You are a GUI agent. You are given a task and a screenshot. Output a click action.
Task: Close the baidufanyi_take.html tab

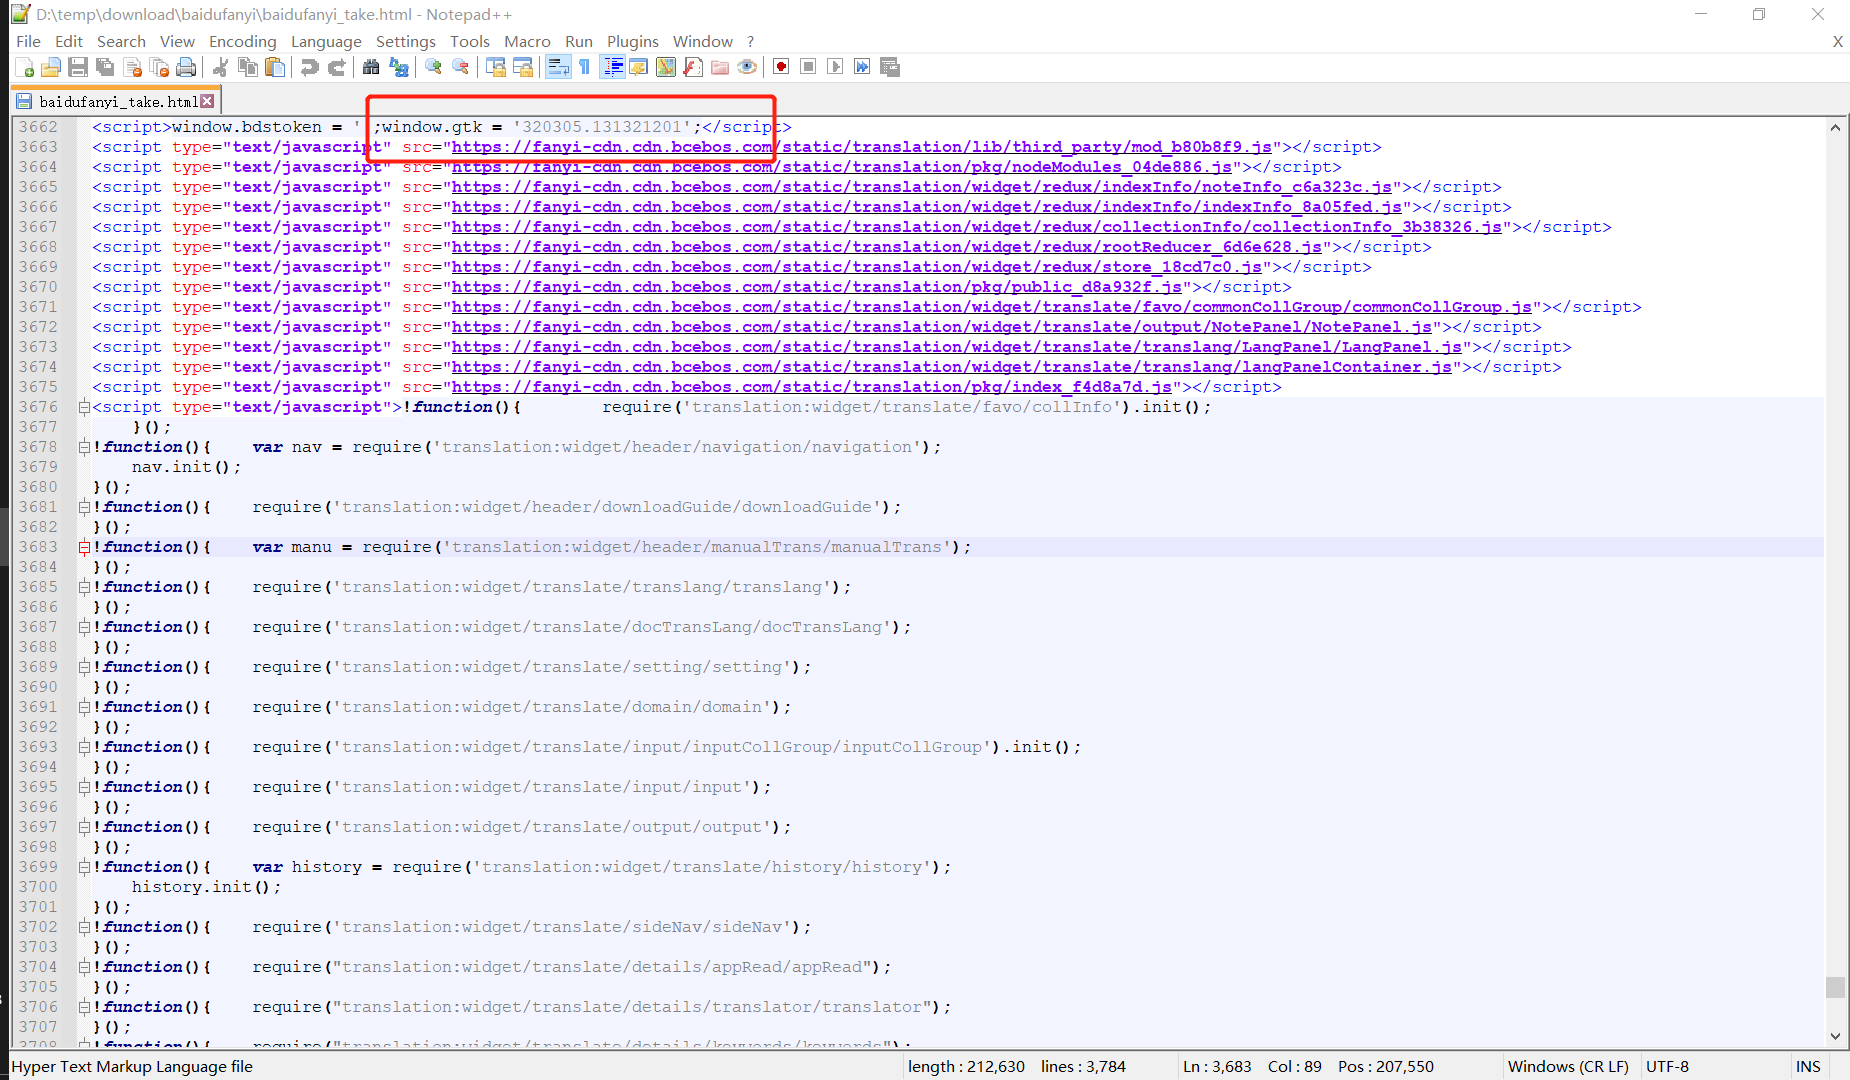[x=207, y=101]
